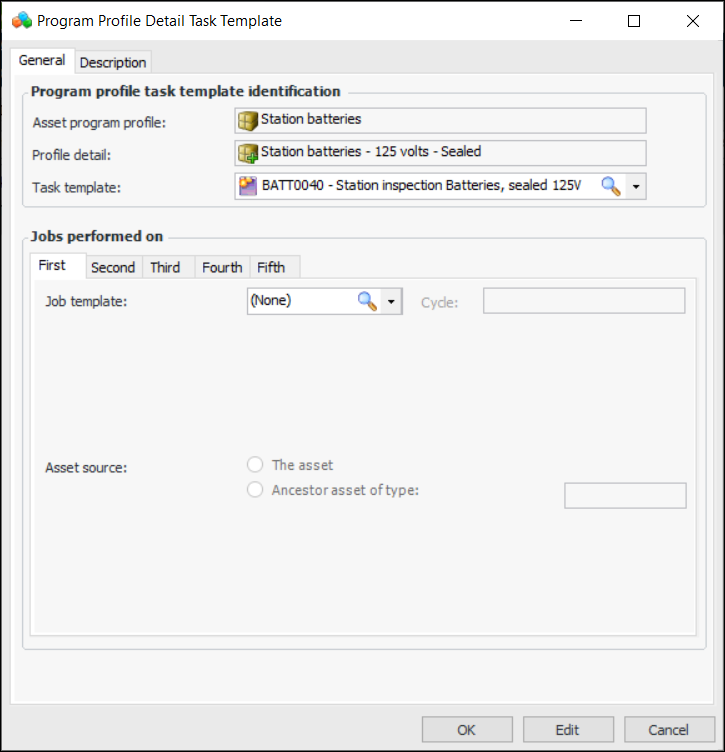Confirm with the OK button

coord(467,729)
